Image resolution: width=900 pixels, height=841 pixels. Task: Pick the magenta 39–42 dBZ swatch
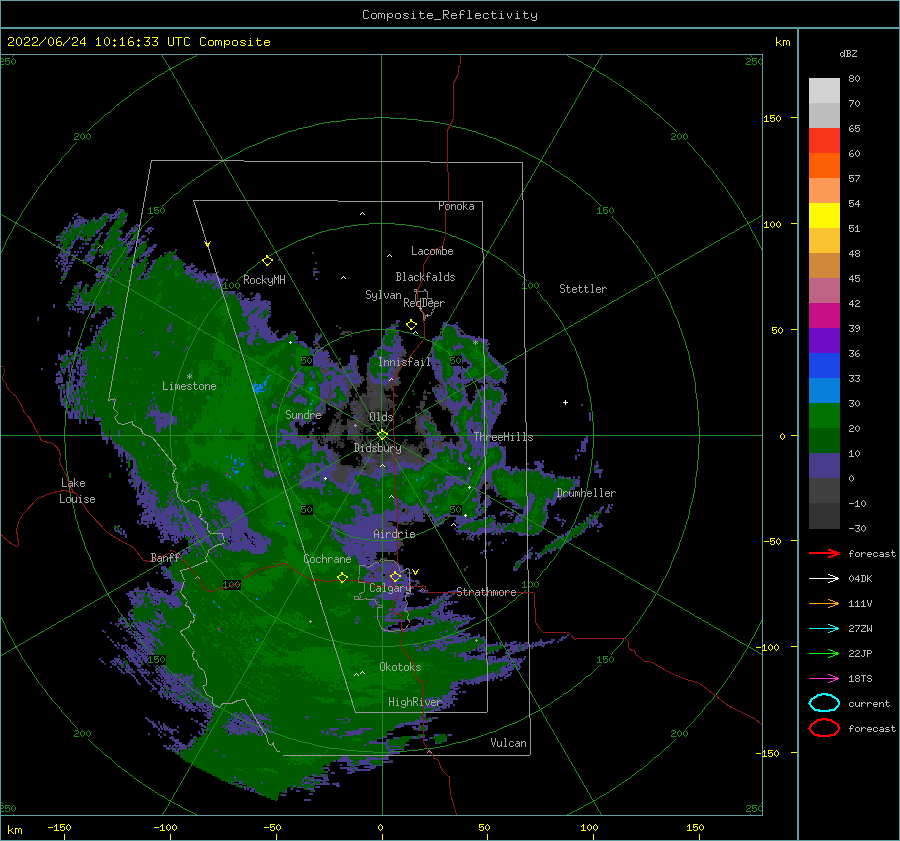(824, 316)
